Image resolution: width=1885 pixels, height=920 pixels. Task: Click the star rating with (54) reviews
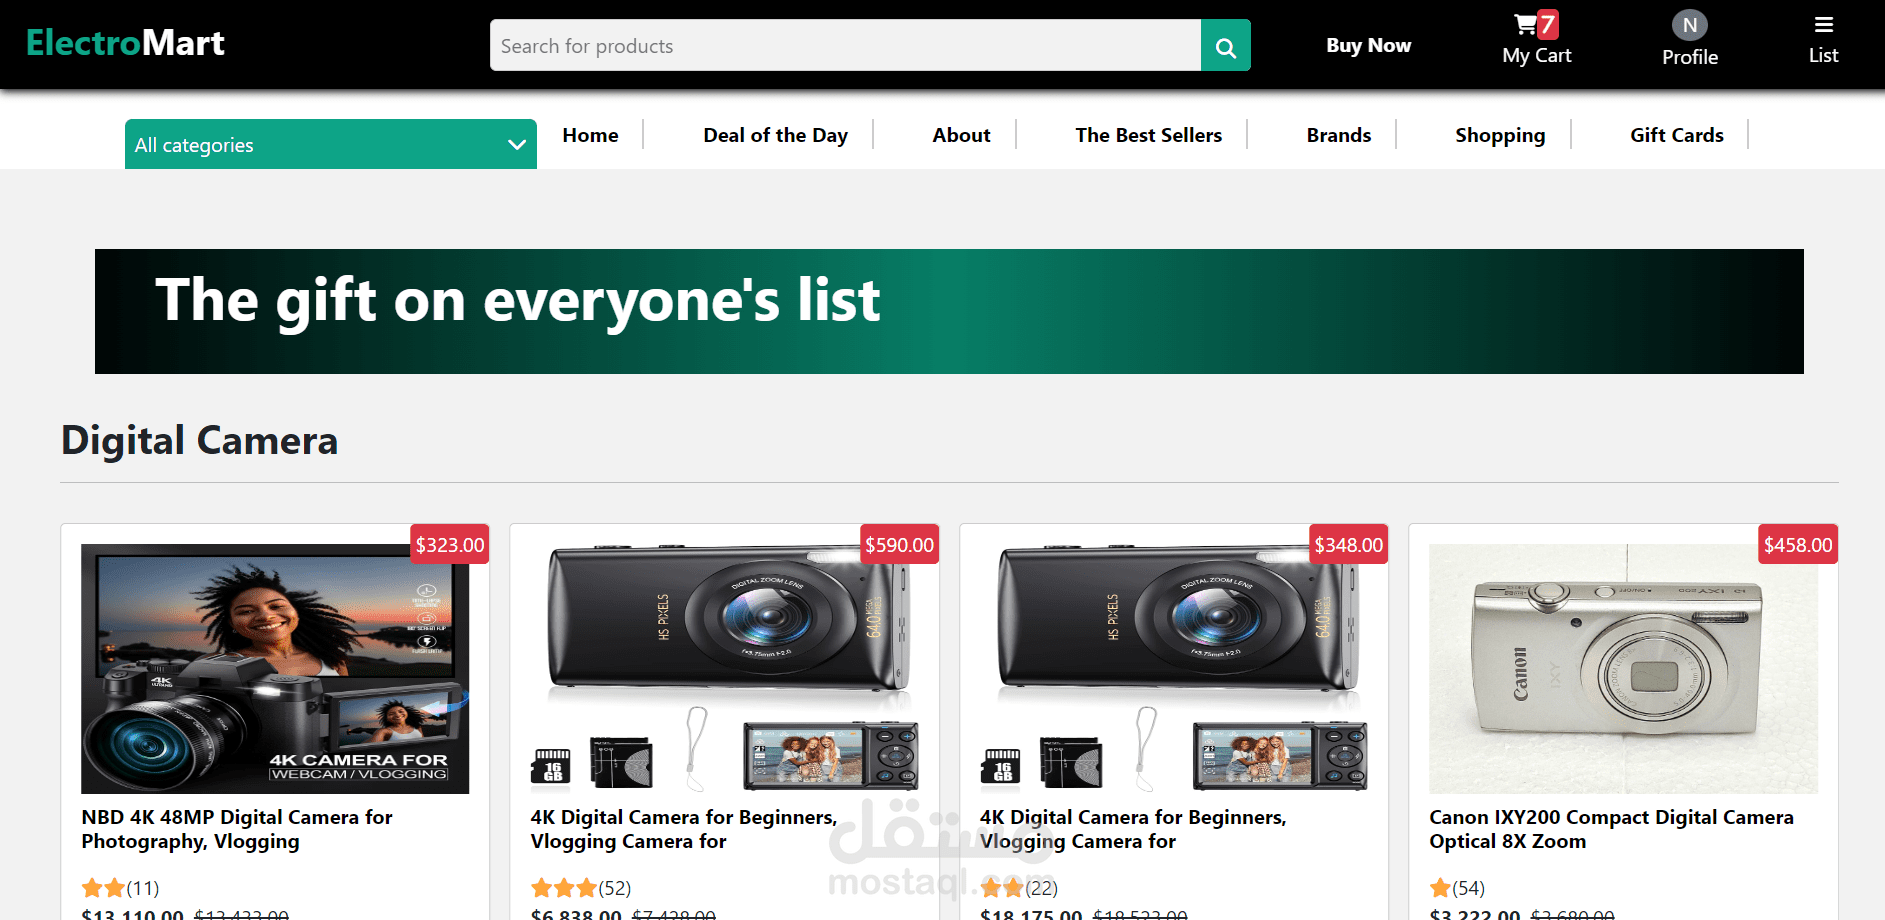click(1457, 888)
